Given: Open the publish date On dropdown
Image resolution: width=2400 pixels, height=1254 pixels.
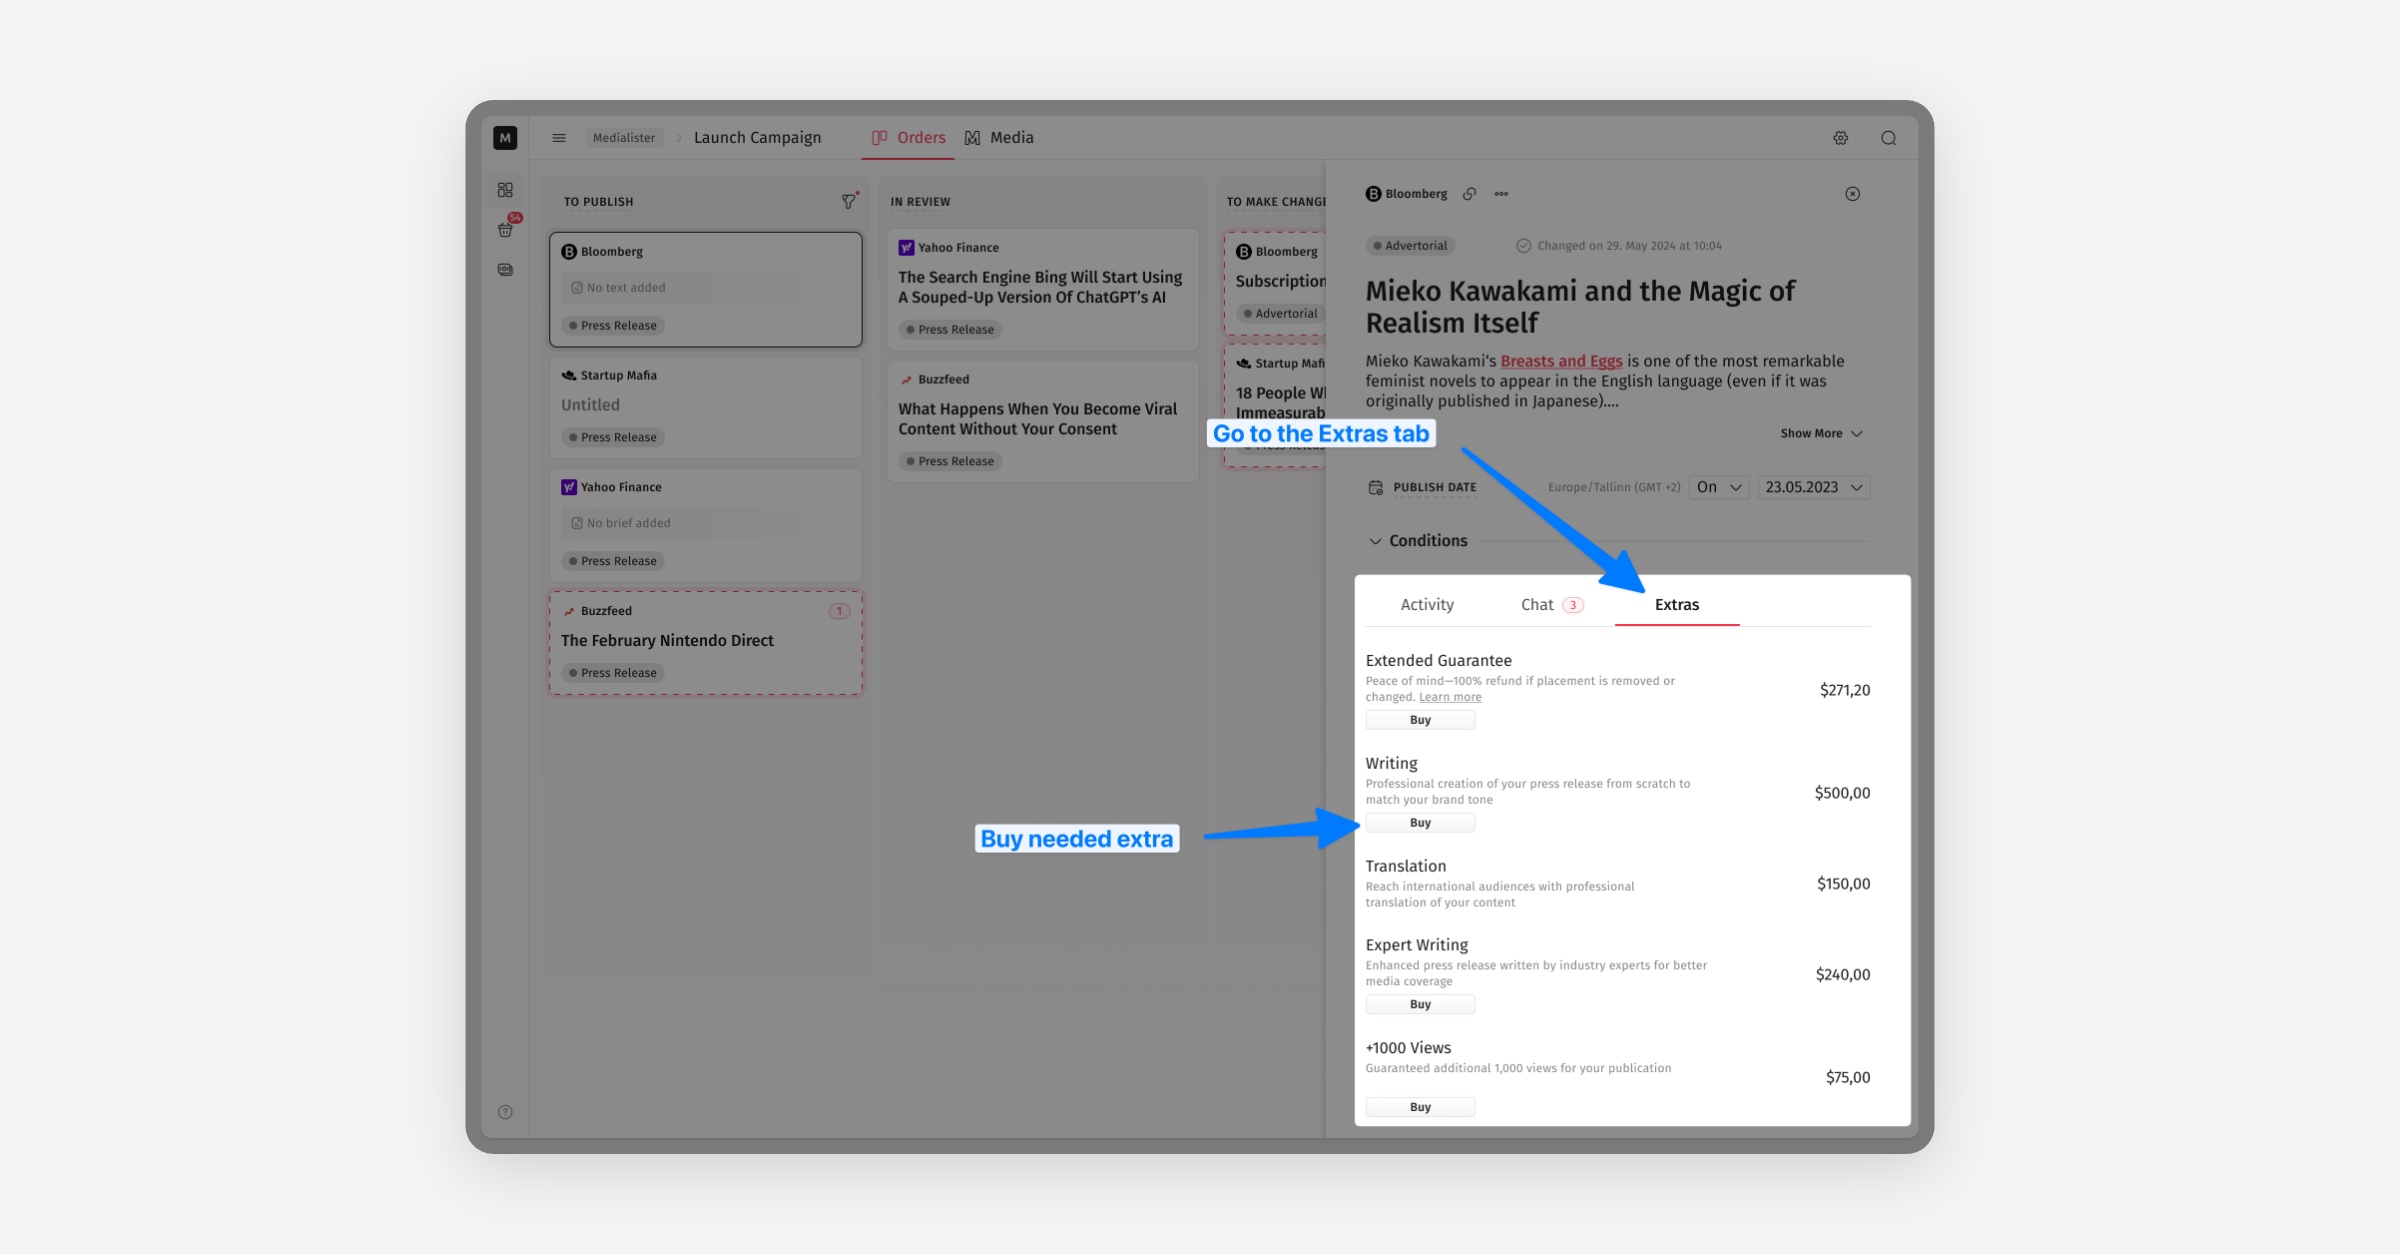Looking at the screenshot, I should 1719,487.
